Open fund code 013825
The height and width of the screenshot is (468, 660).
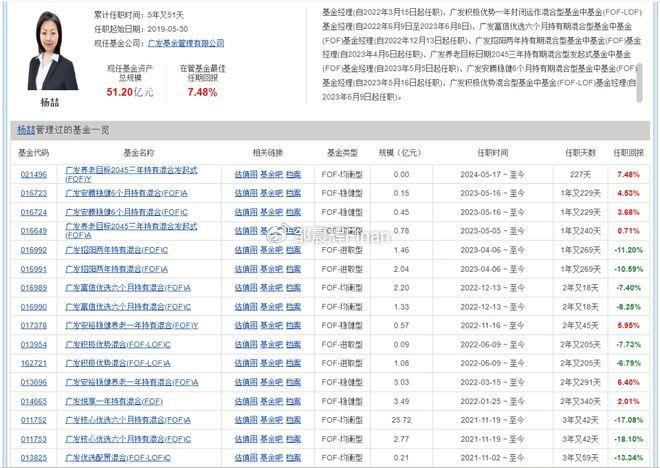(34, 457)
